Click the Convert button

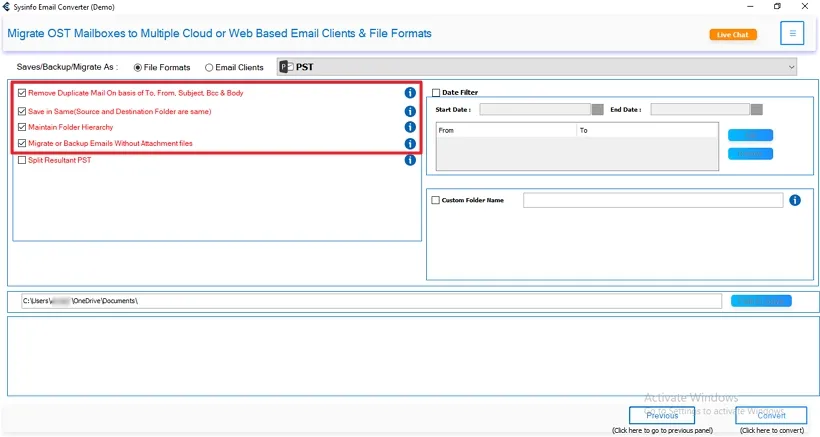click(771, 416)
